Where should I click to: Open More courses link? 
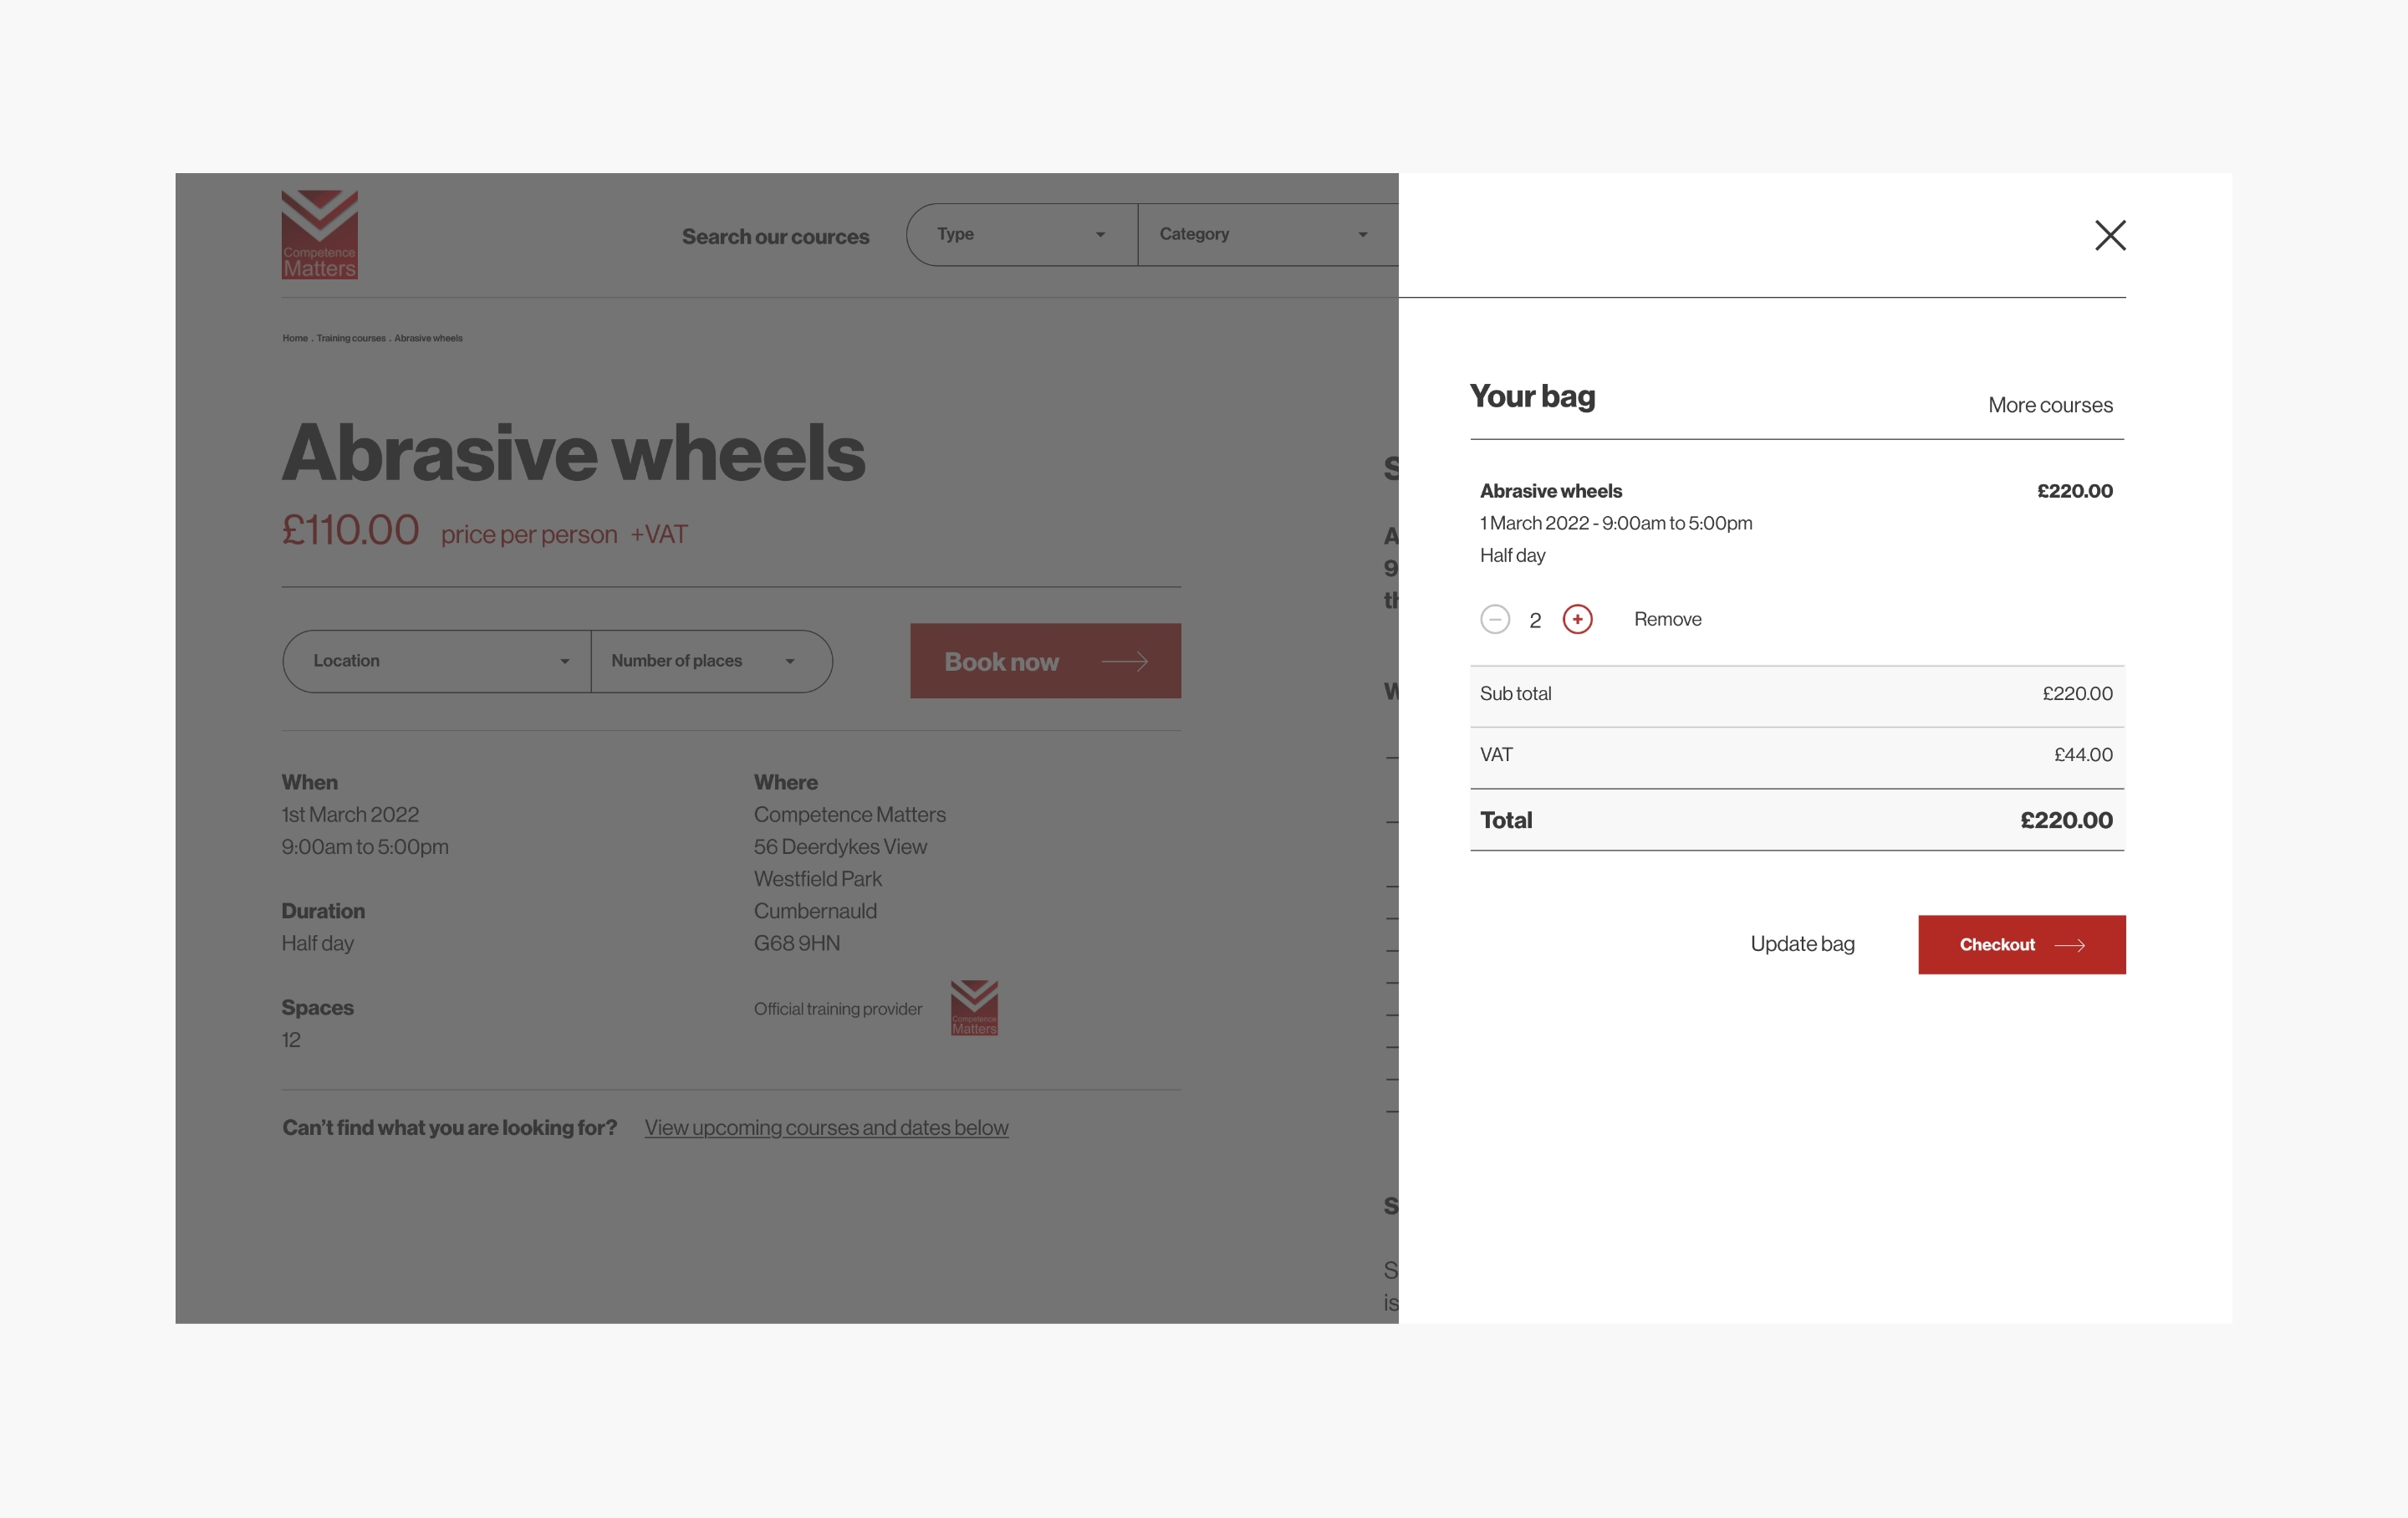(x=2050, y=405)
